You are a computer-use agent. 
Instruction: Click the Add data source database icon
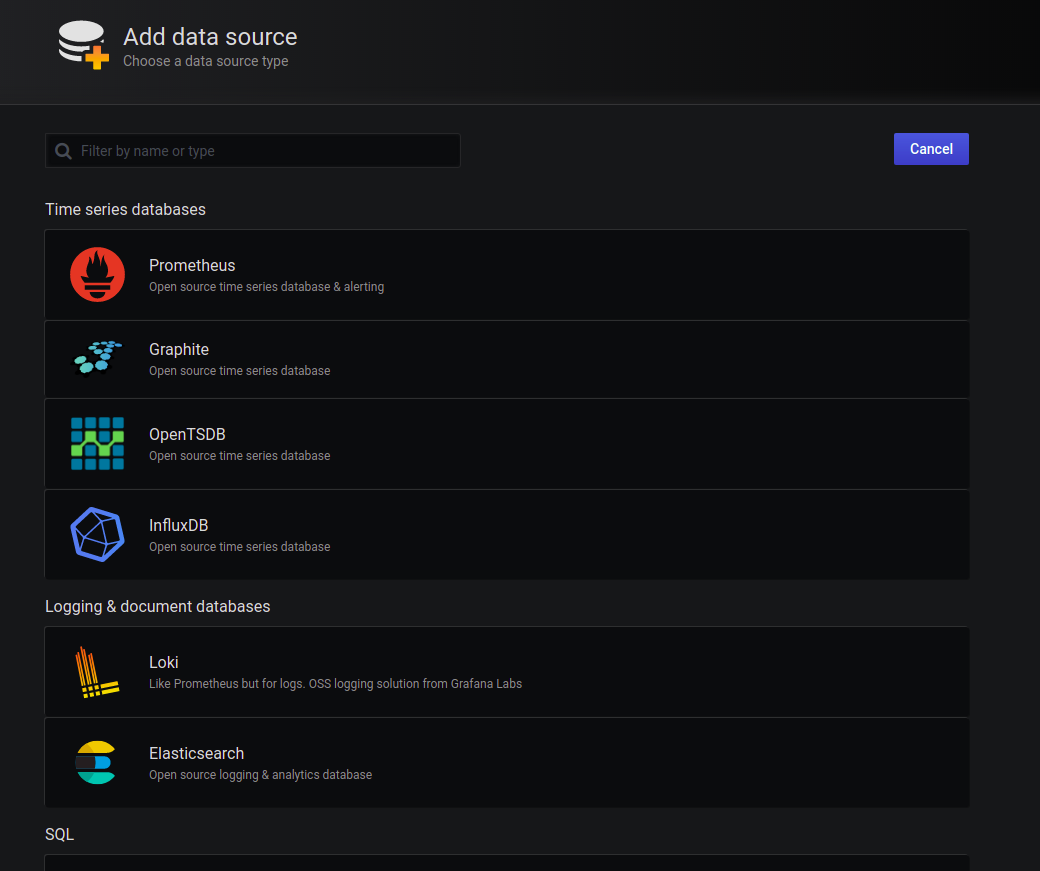83,44
